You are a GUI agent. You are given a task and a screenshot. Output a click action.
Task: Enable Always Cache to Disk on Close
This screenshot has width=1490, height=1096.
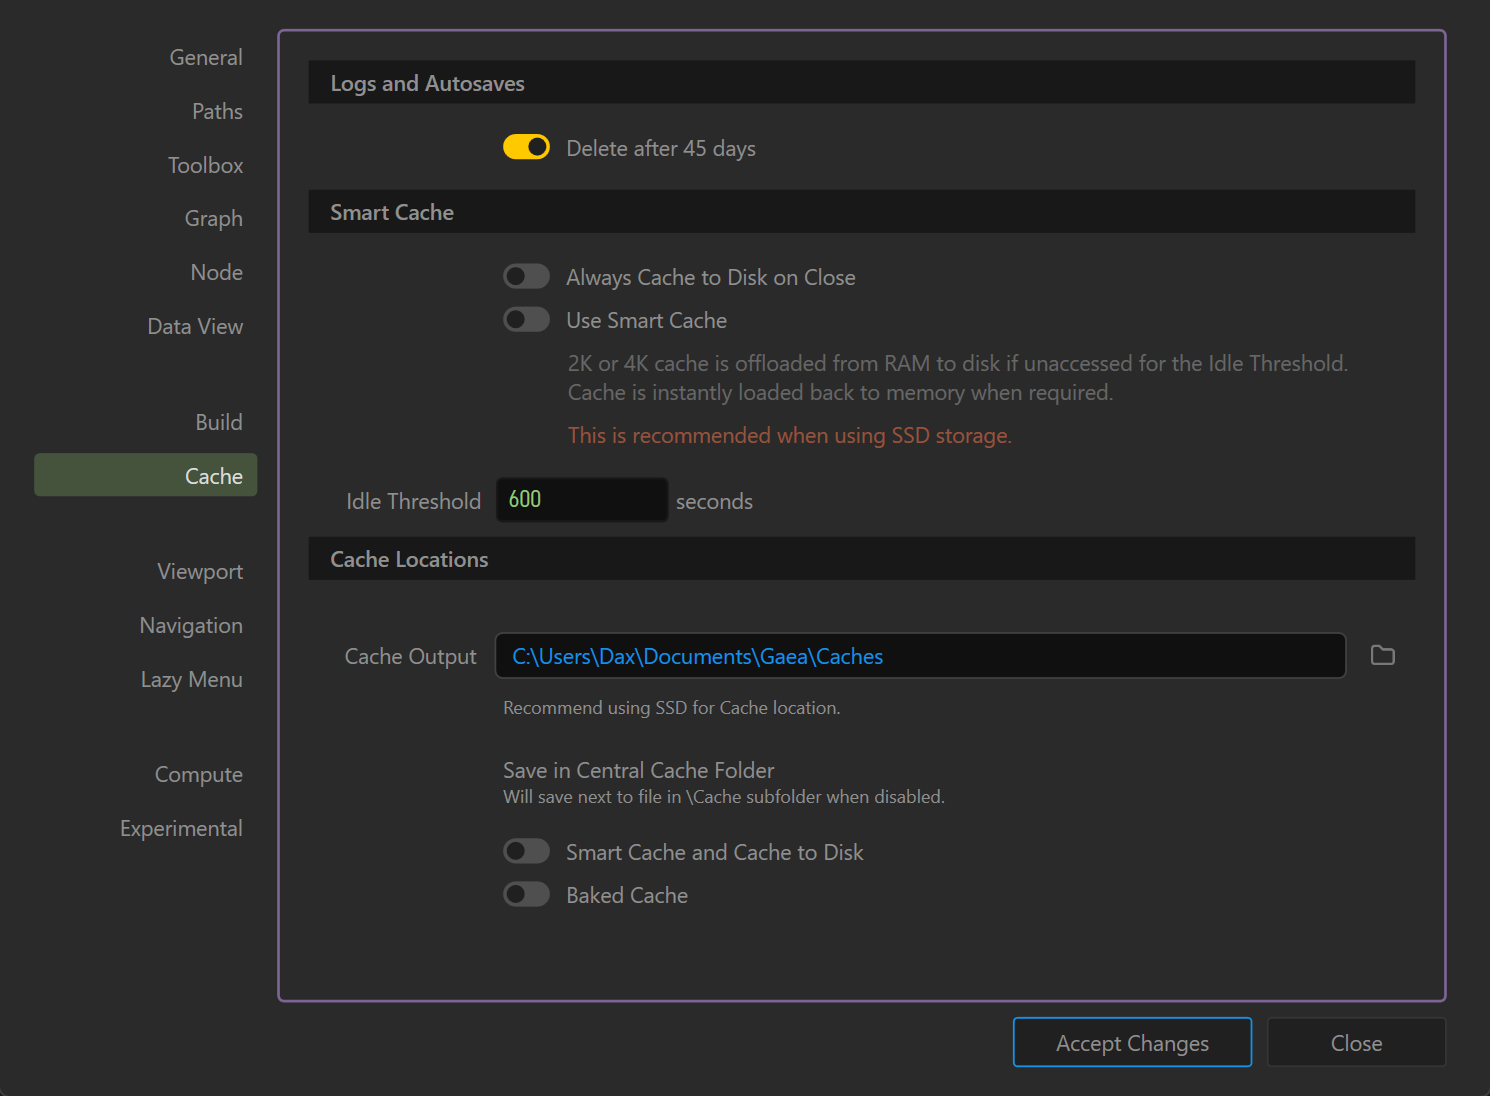[526, 277]
